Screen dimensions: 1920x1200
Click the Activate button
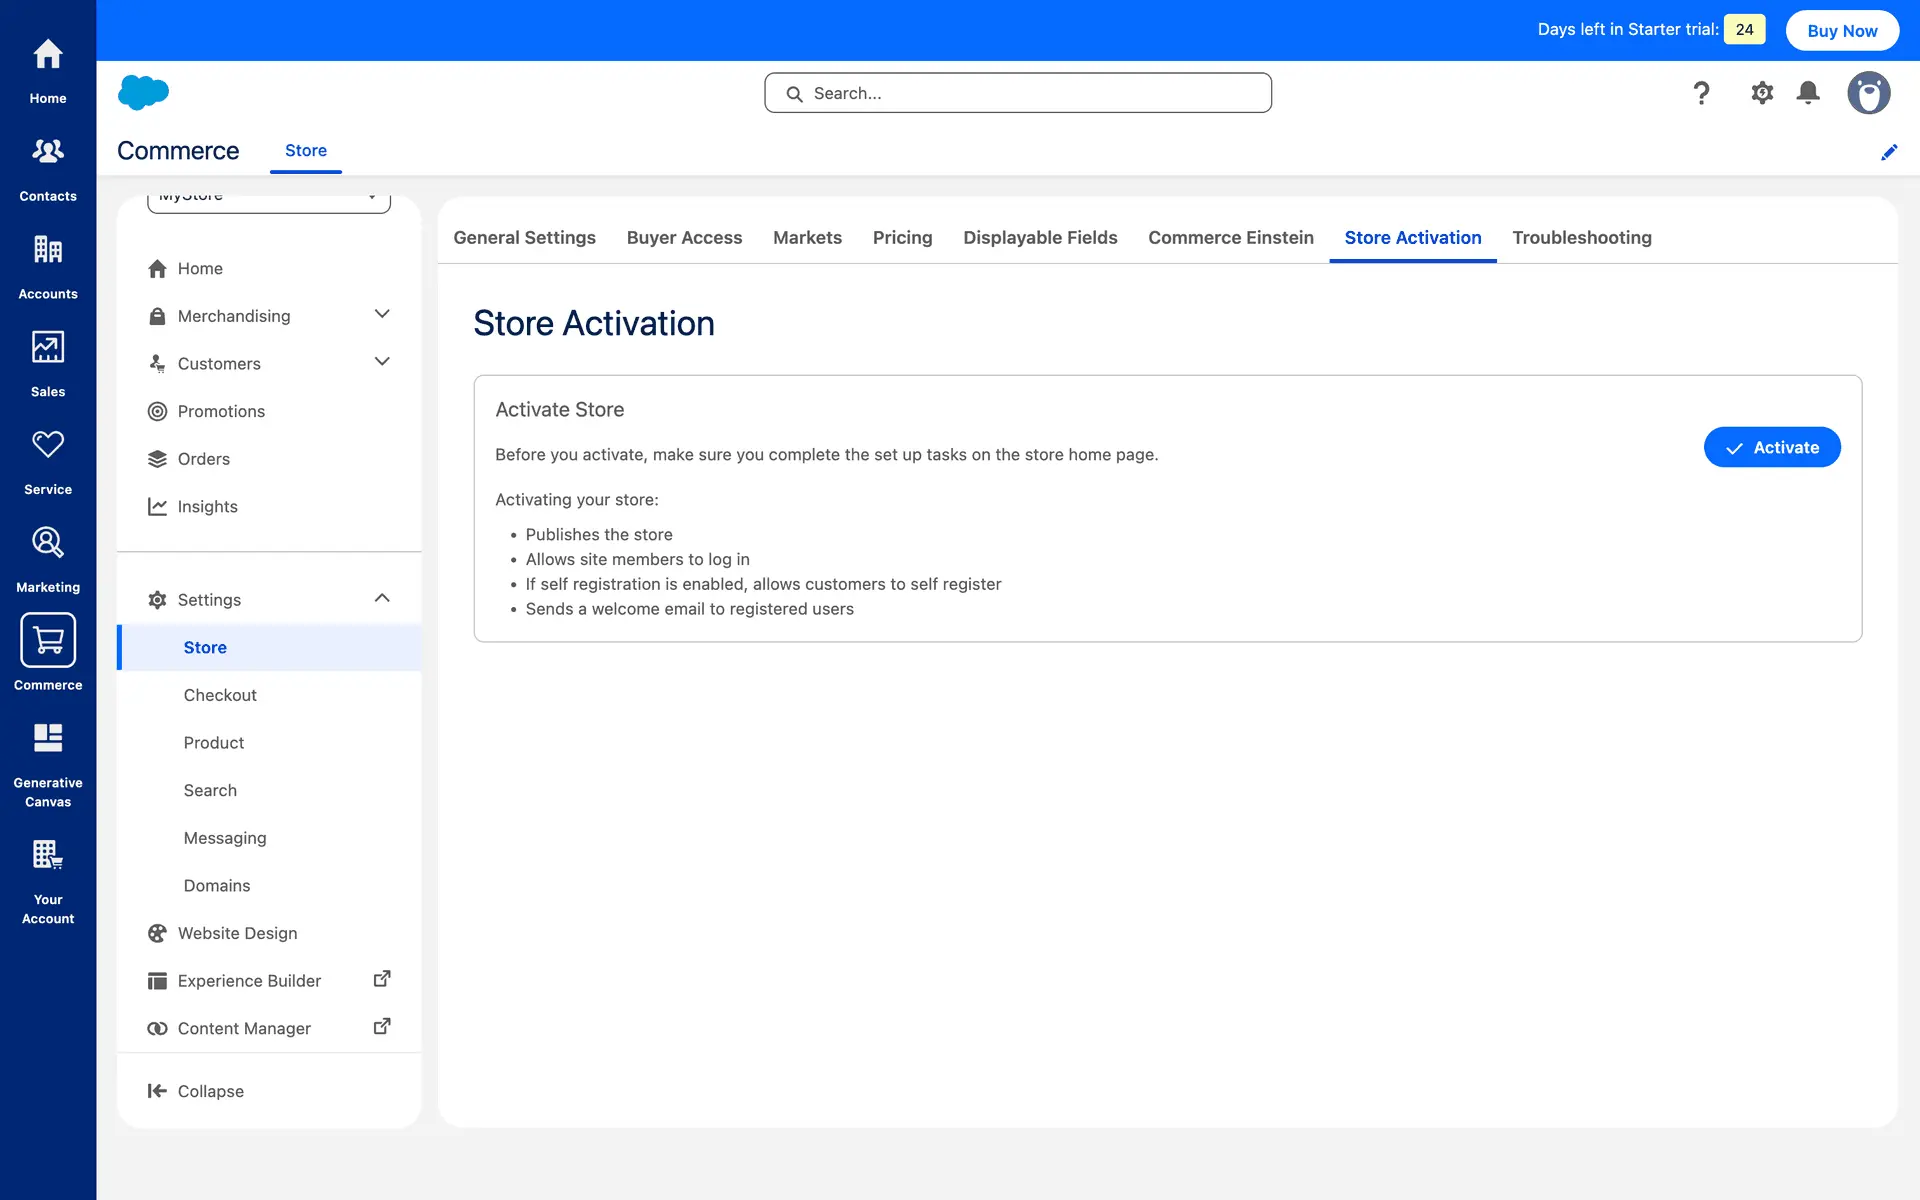pos(1772,447)
